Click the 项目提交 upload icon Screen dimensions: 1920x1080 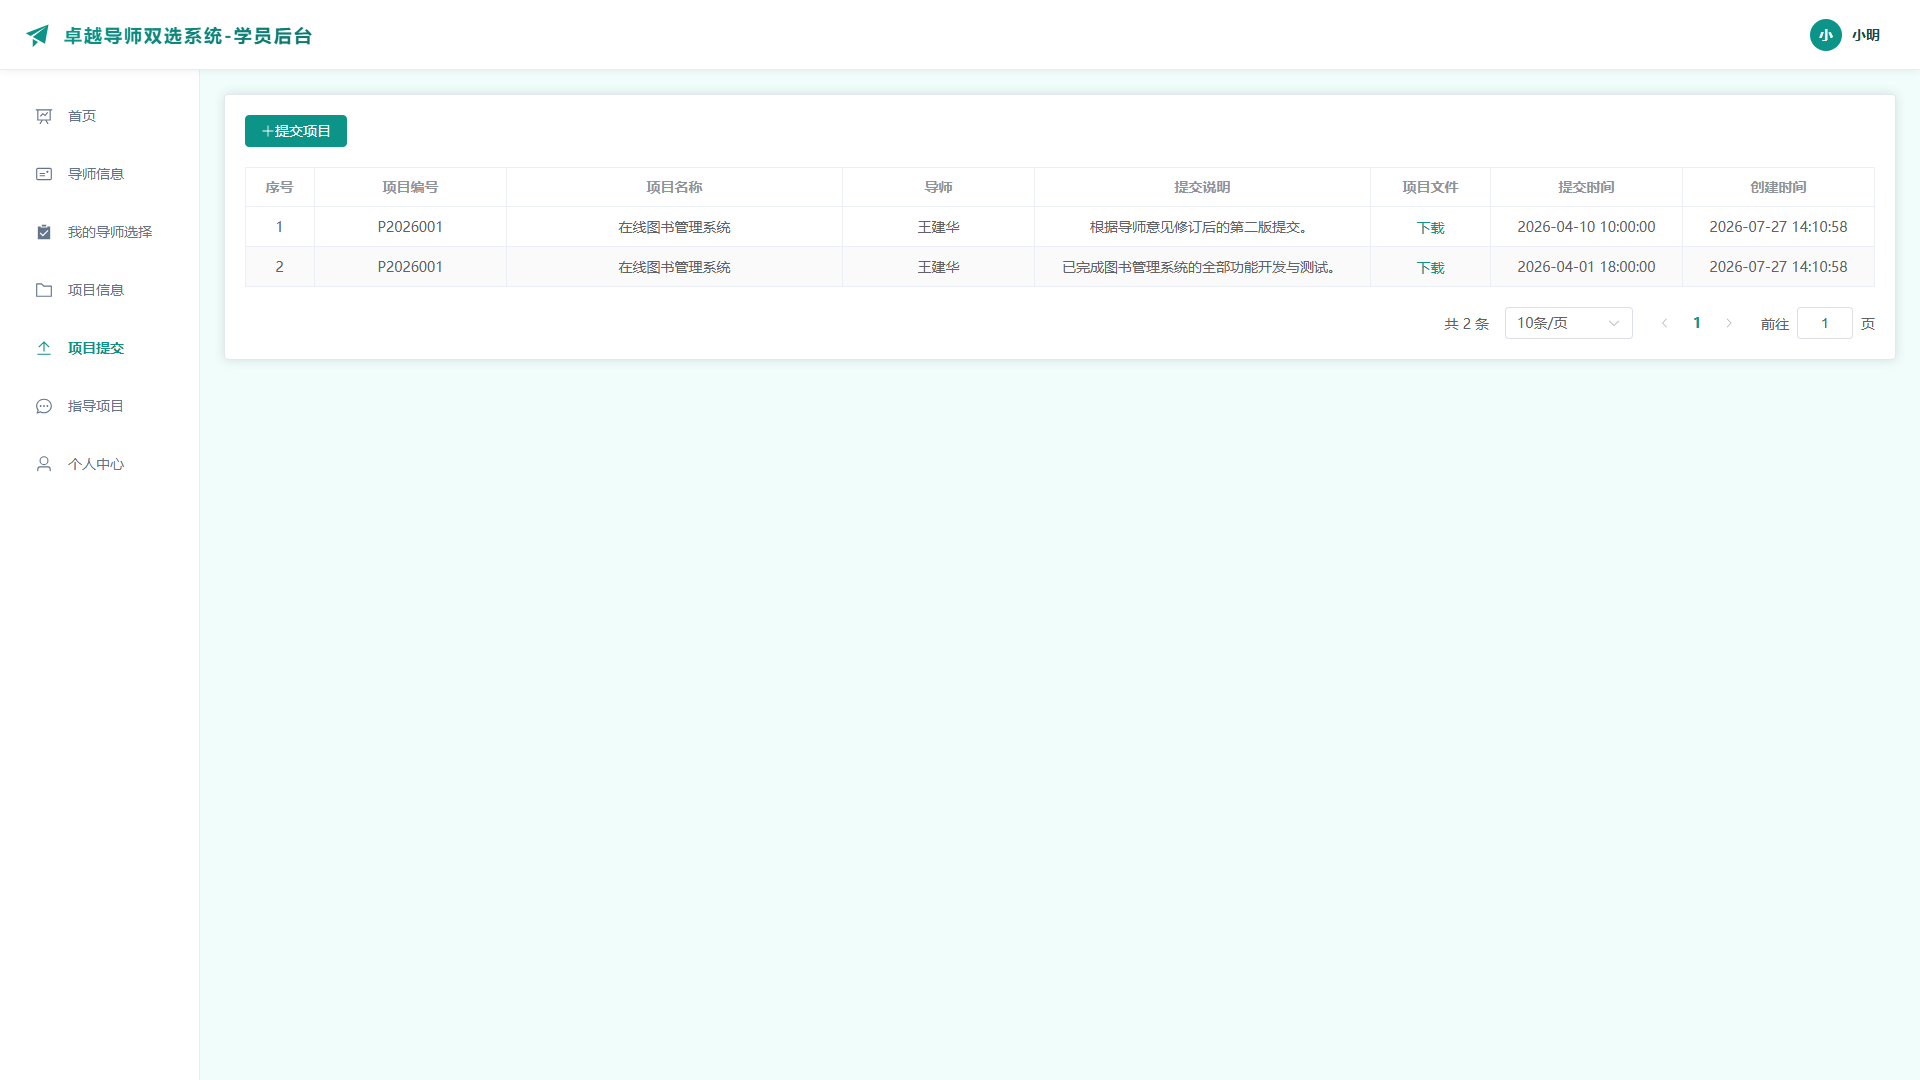[x=44, y=348]
